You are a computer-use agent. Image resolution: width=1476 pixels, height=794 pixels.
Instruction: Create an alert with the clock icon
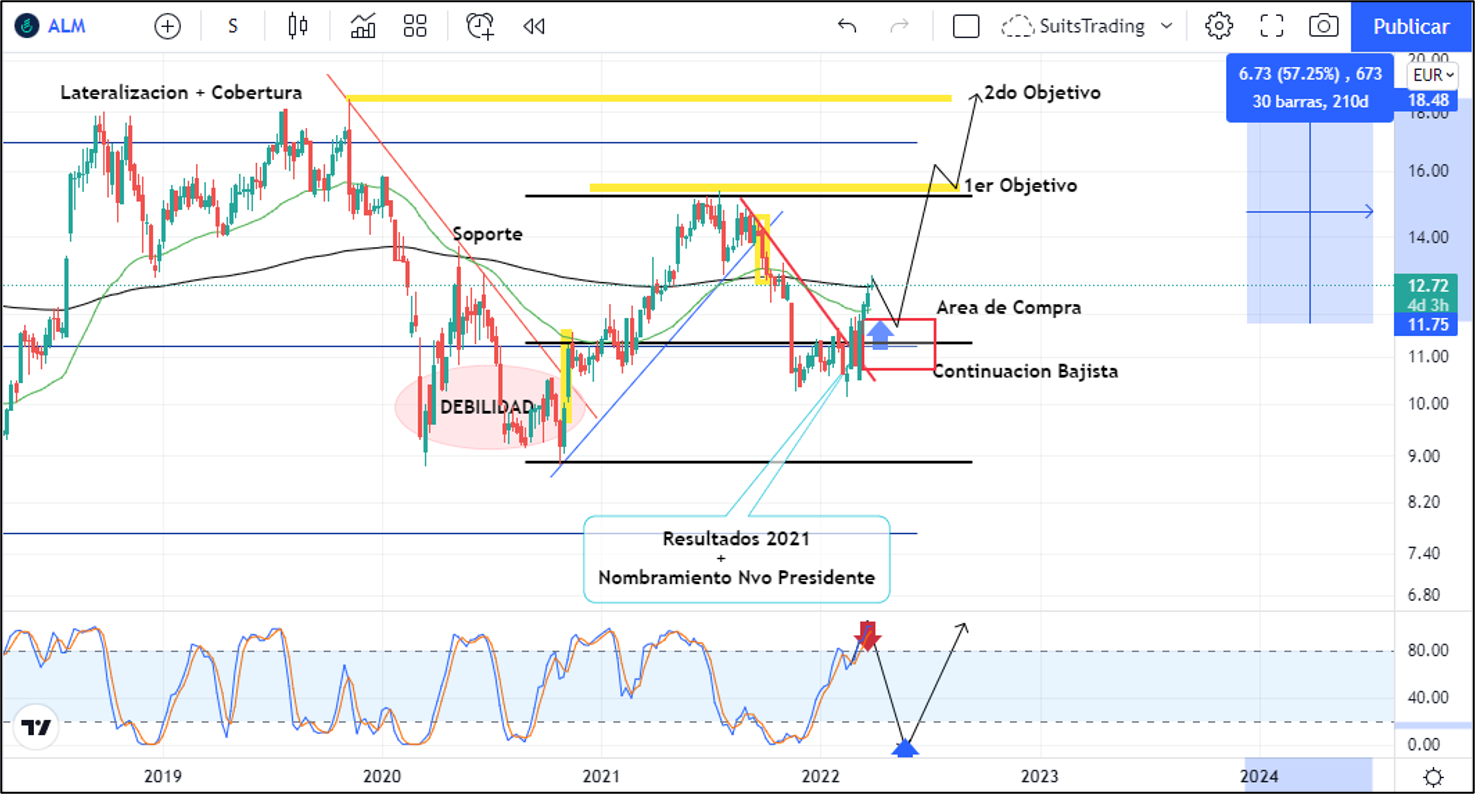point(481,27)
